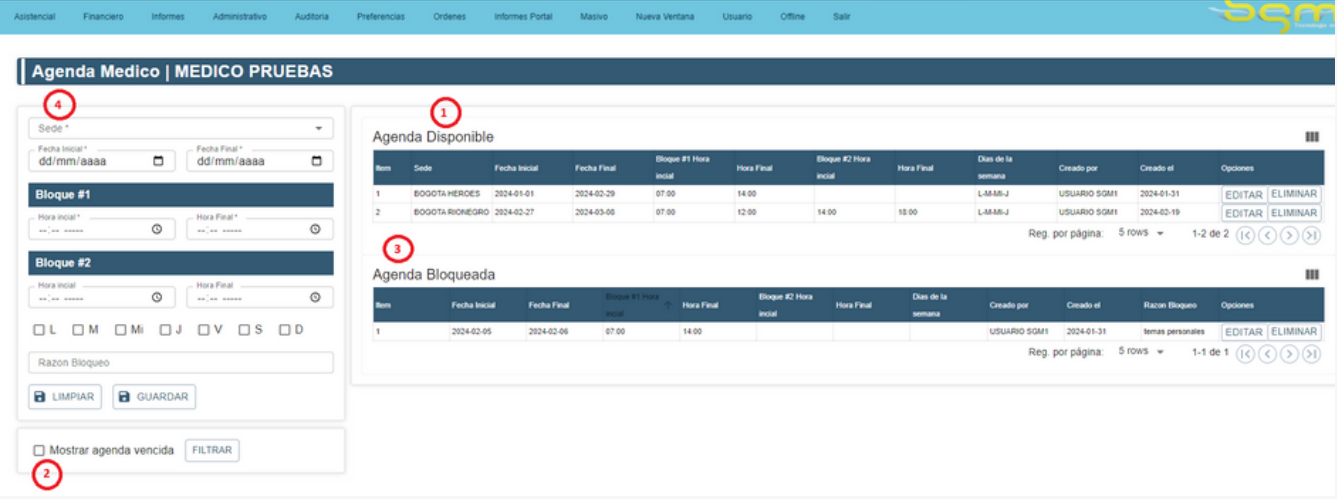This screenshot has width=1337, height=499.
Task: Go to next page in Agenda Disponible
Action: 1290,235
